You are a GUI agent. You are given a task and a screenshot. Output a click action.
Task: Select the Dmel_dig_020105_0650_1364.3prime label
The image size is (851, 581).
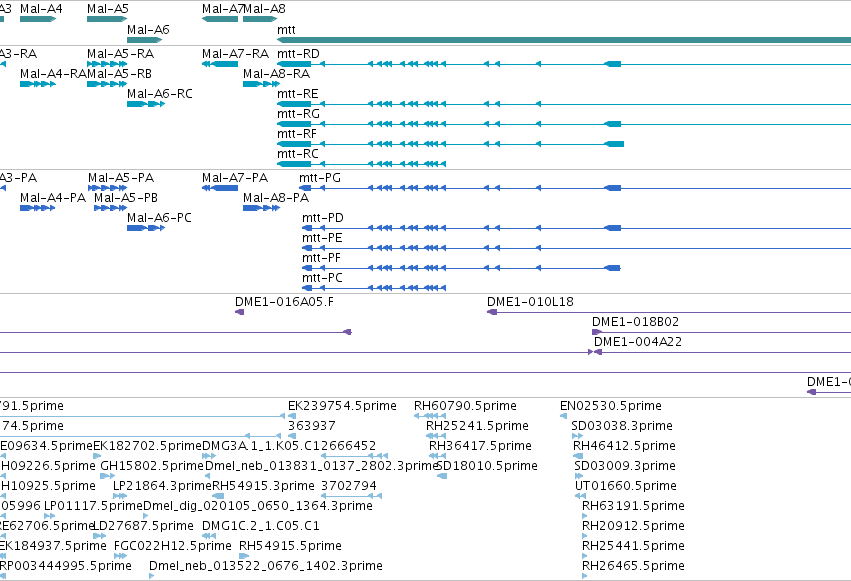258,507
